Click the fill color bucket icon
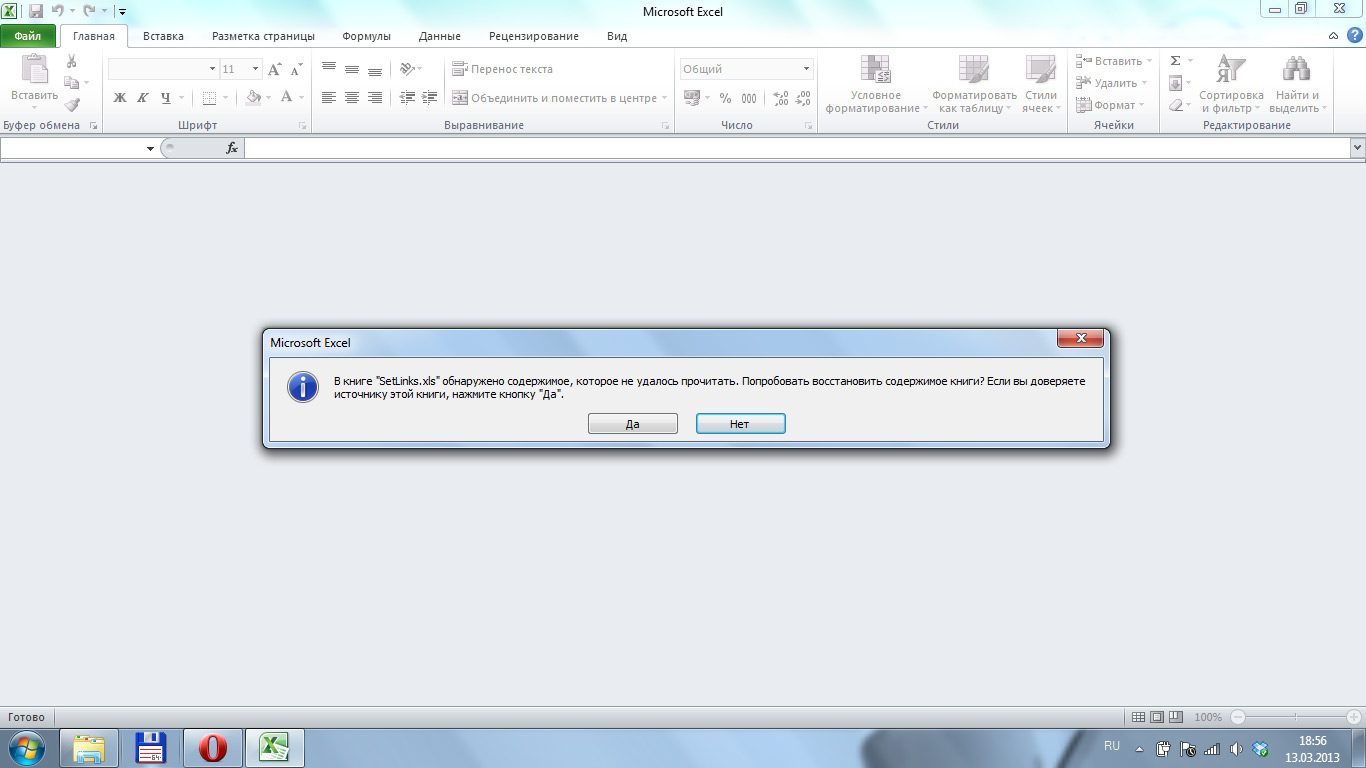 (253, 98)
